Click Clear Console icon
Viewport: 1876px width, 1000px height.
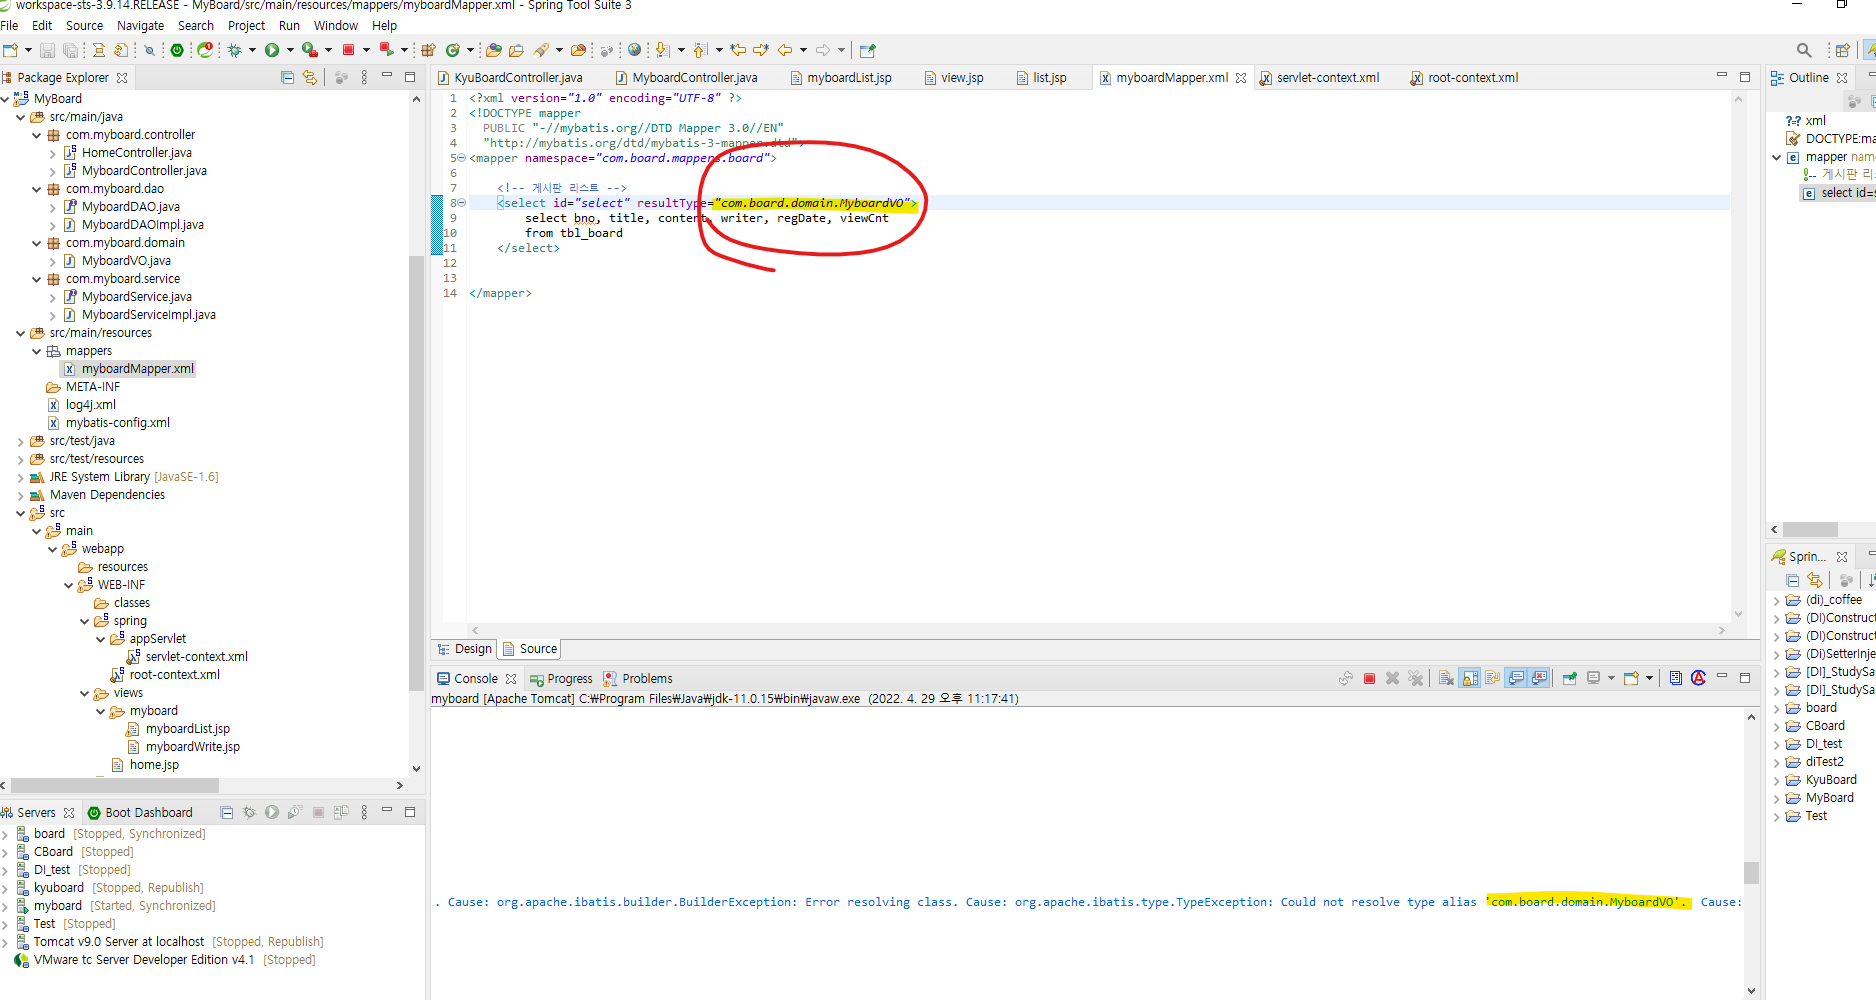(1446, 678)
